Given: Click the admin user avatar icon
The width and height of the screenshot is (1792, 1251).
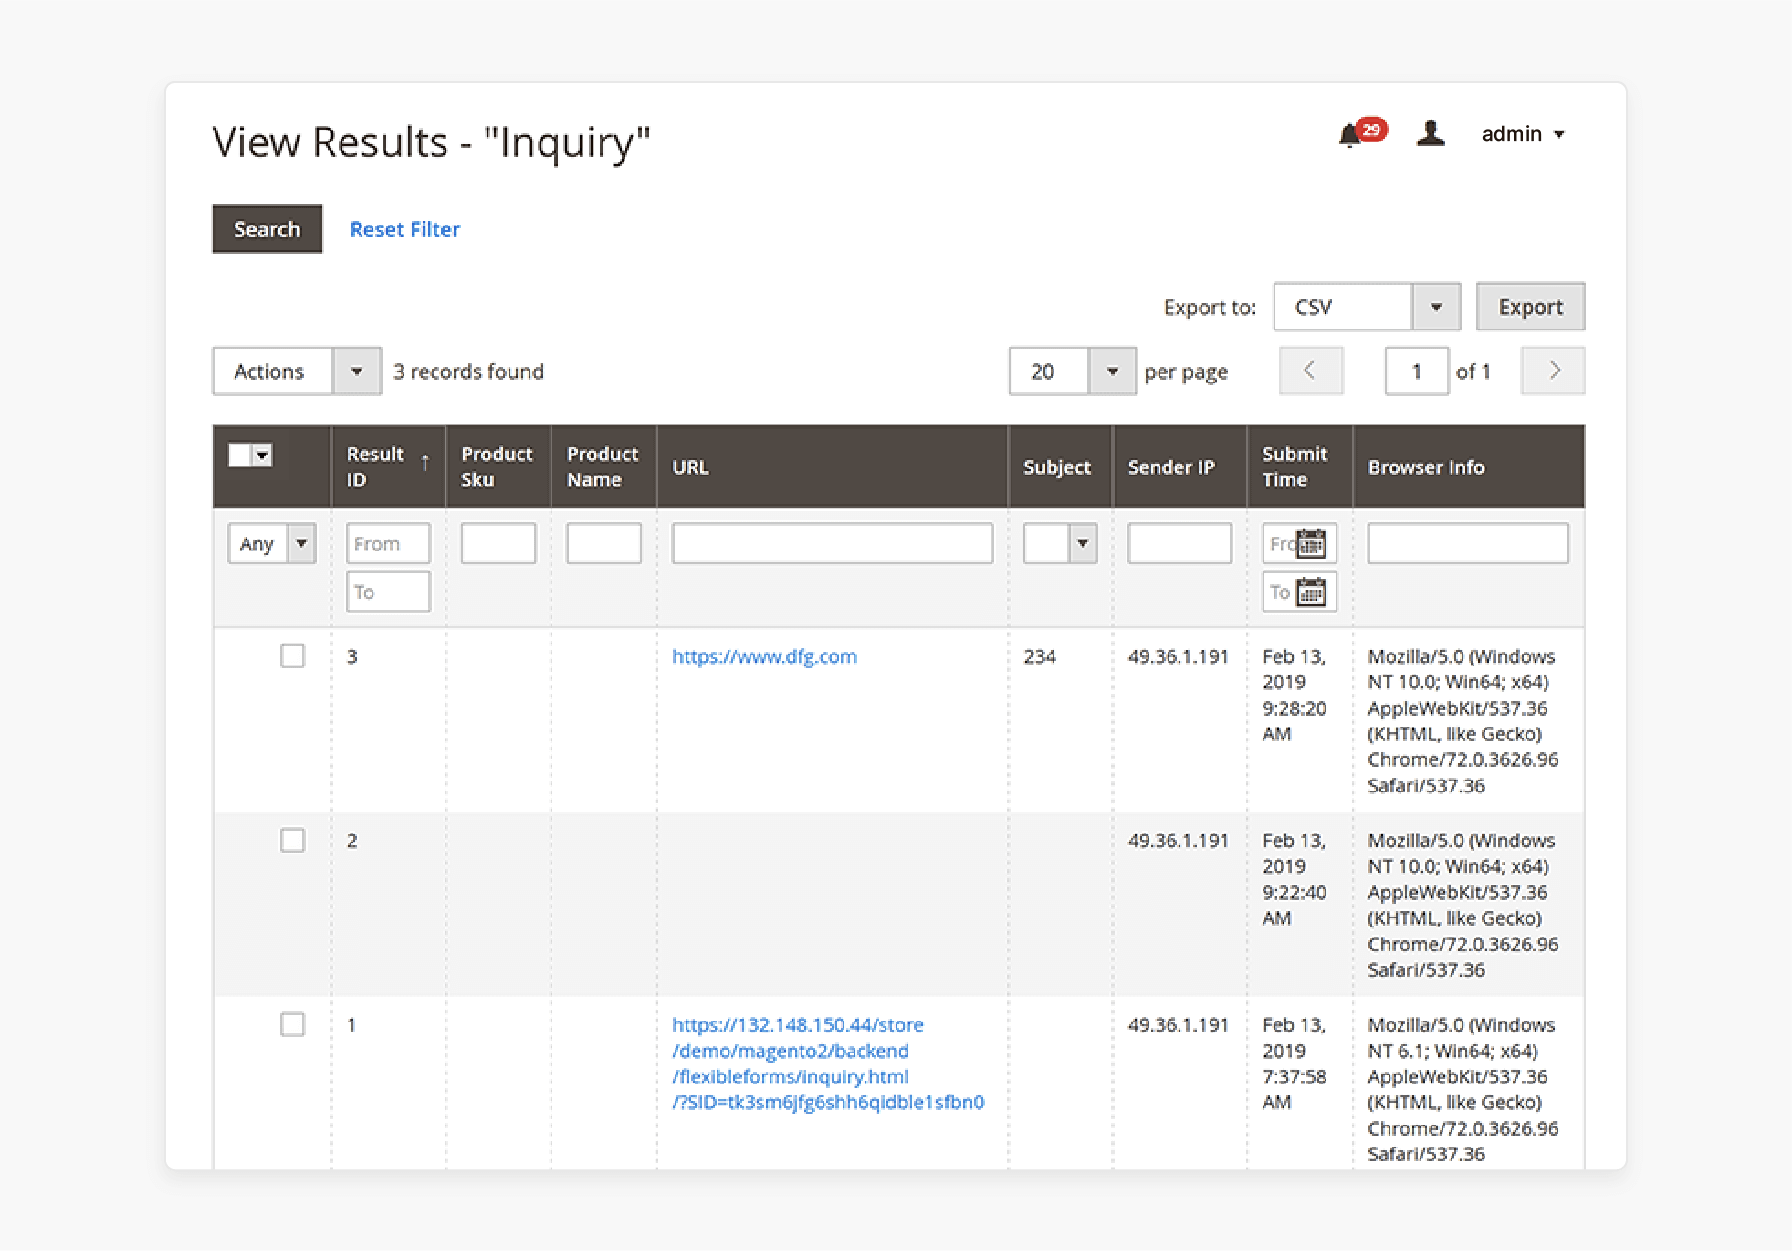Looking at the screenshot, I should [x=1431, y=133].
